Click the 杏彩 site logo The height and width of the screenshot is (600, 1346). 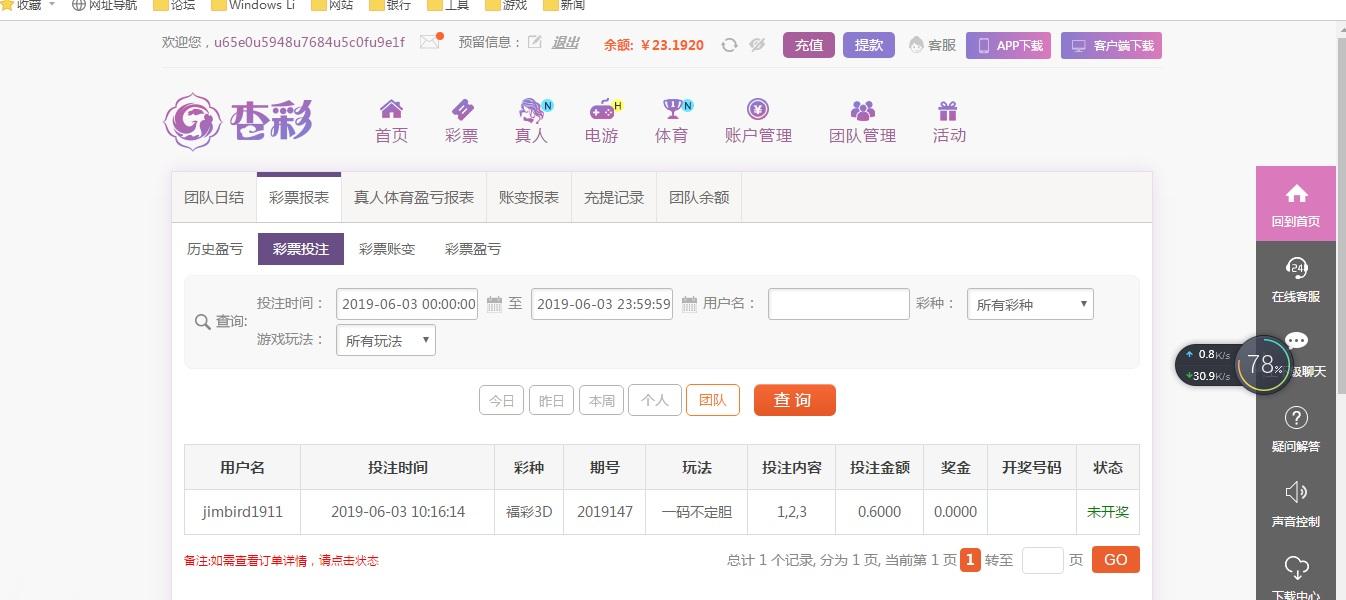coord(238,122)
